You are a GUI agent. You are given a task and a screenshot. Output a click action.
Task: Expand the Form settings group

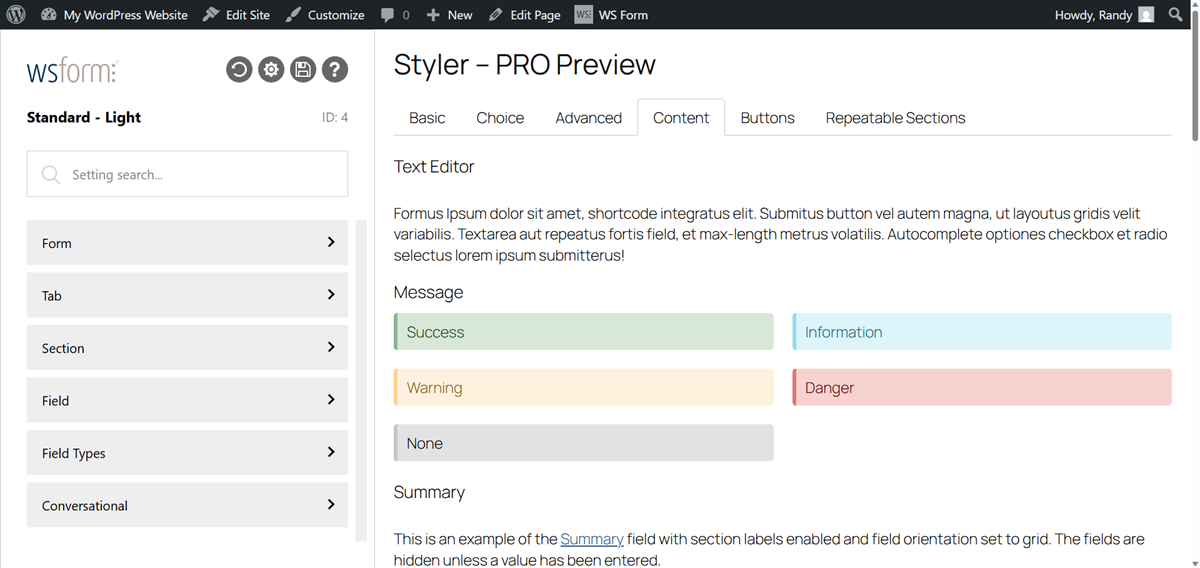187,243
